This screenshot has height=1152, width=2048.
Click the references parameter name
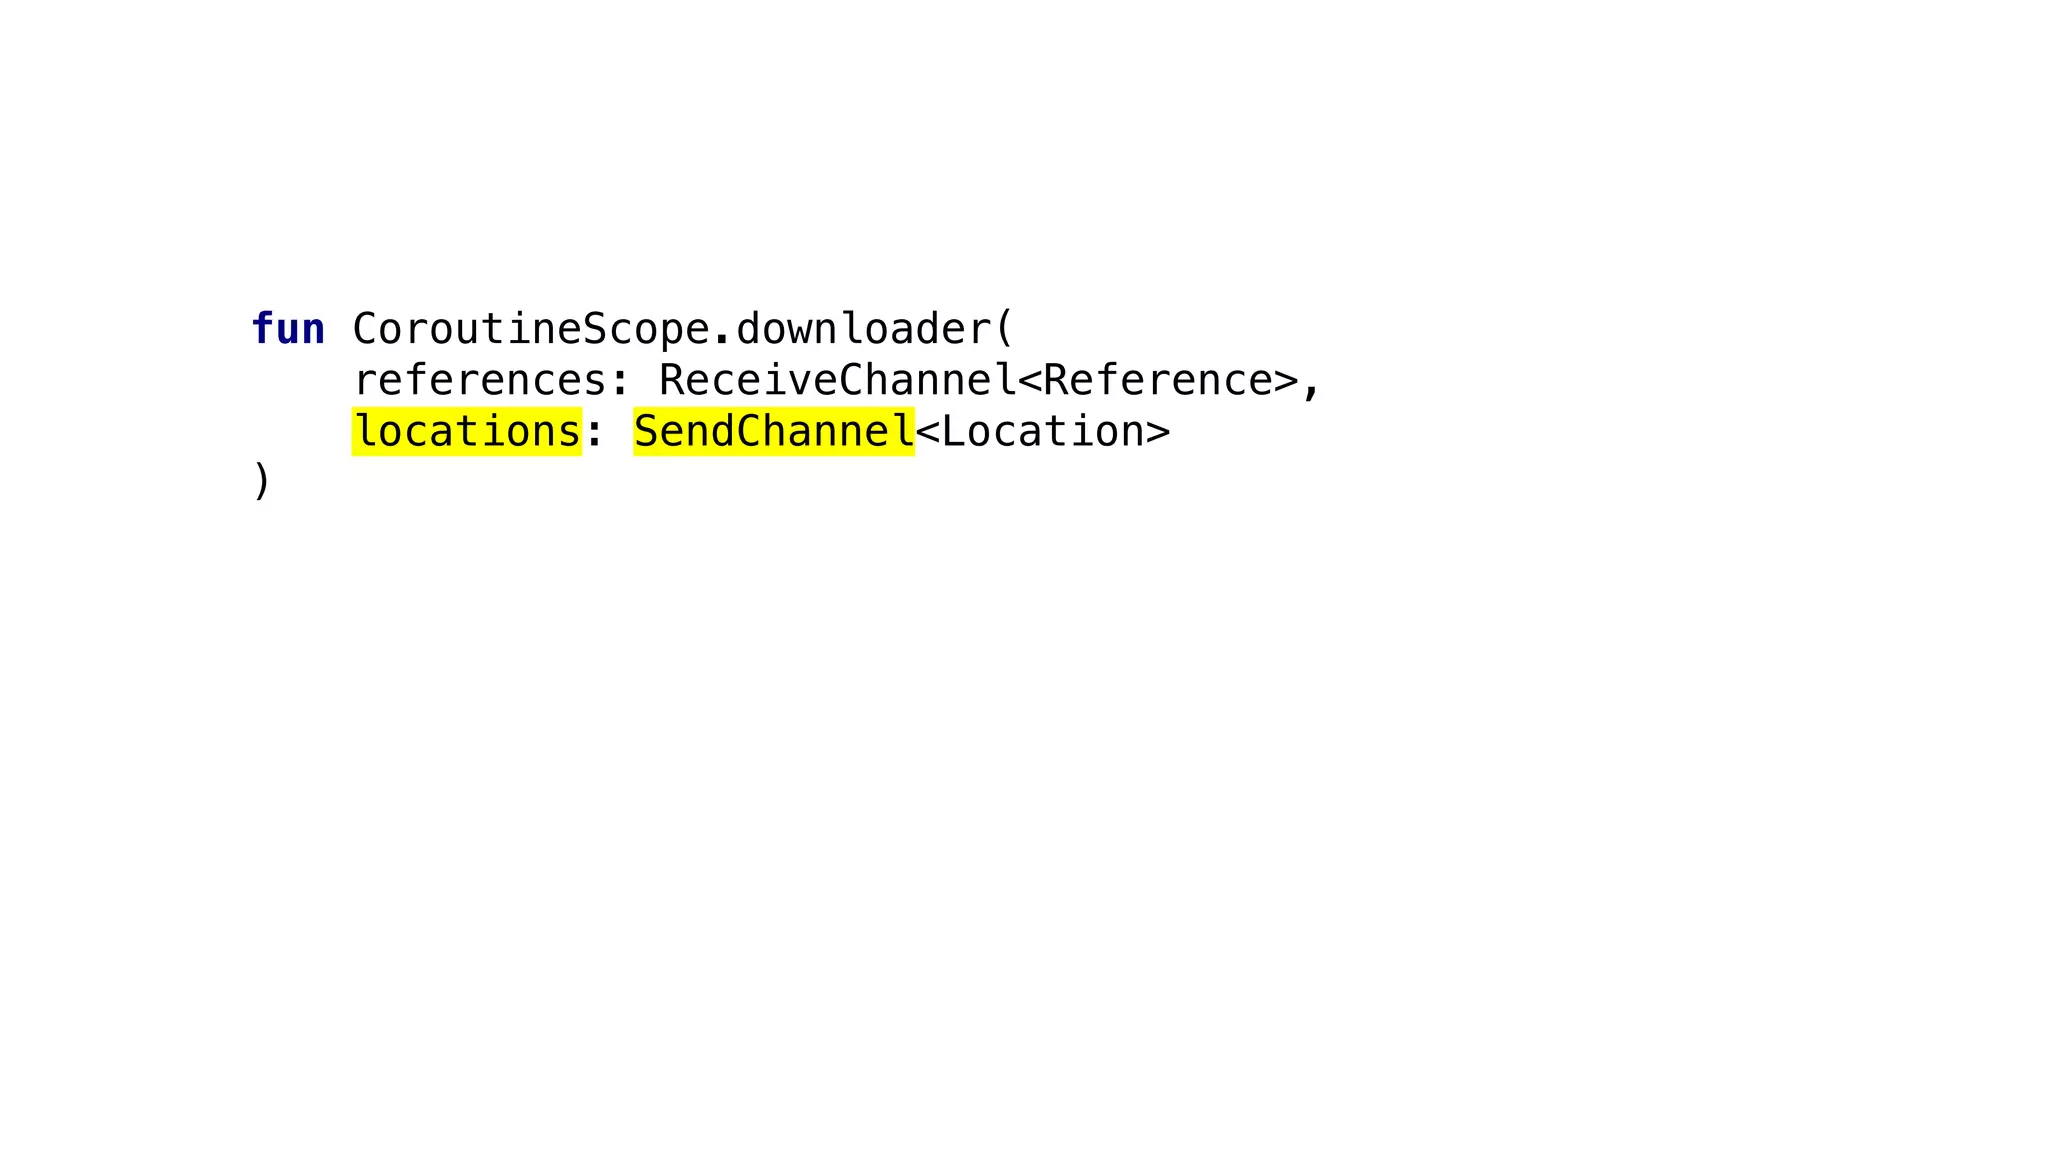pyautogui.click(x=480, y=381)
